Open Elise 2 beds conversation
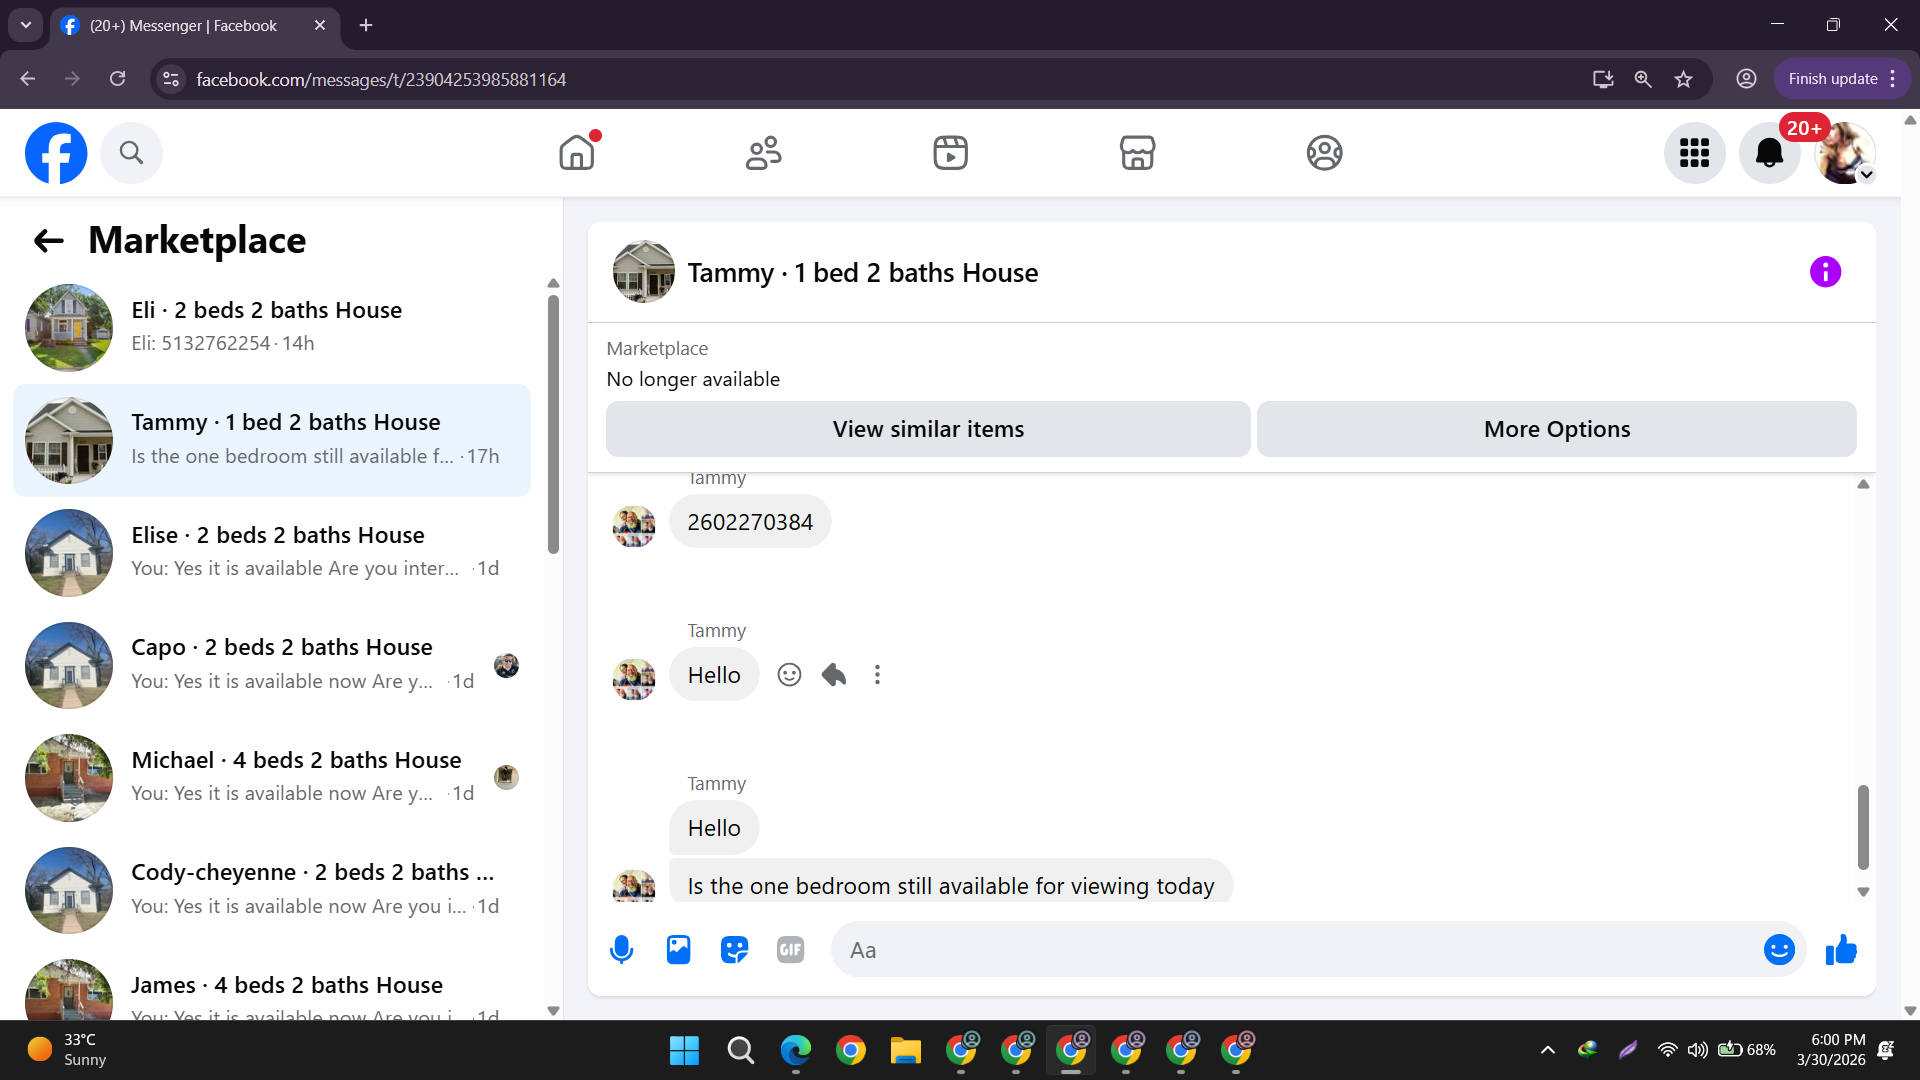Image resolution: width=1920 pixels, height=1080 pixels. click(272, 552)
